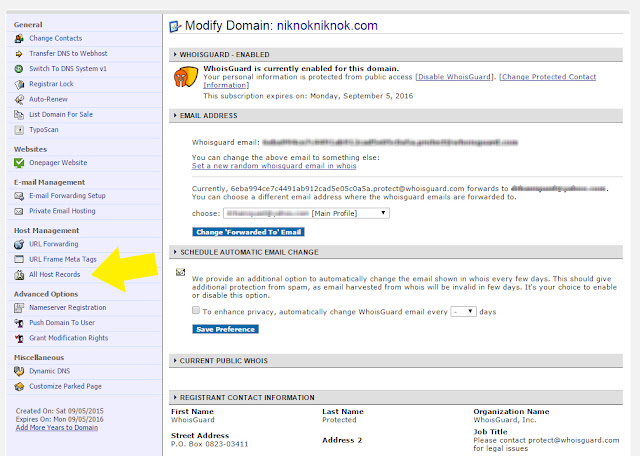Image resolution: width=640 pixels, height=456 pixels.
Task: Click the Customize Parked Page icon
Action: pyautogui.click(x=19, y=386)
